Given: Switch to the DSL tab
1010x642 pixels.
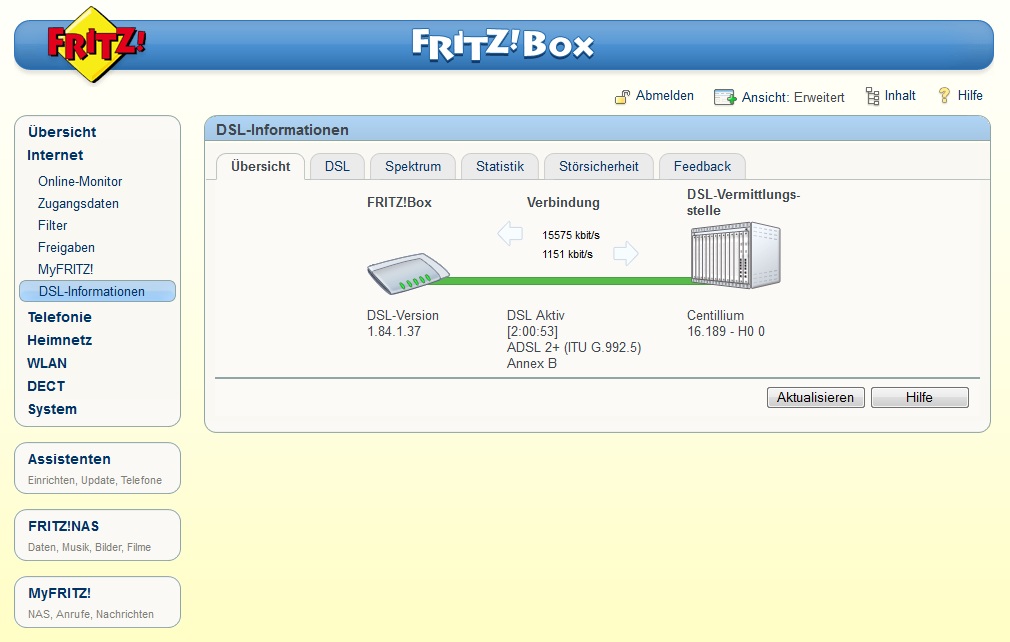Looking at the screenshot, I should (x=337, y=166).
